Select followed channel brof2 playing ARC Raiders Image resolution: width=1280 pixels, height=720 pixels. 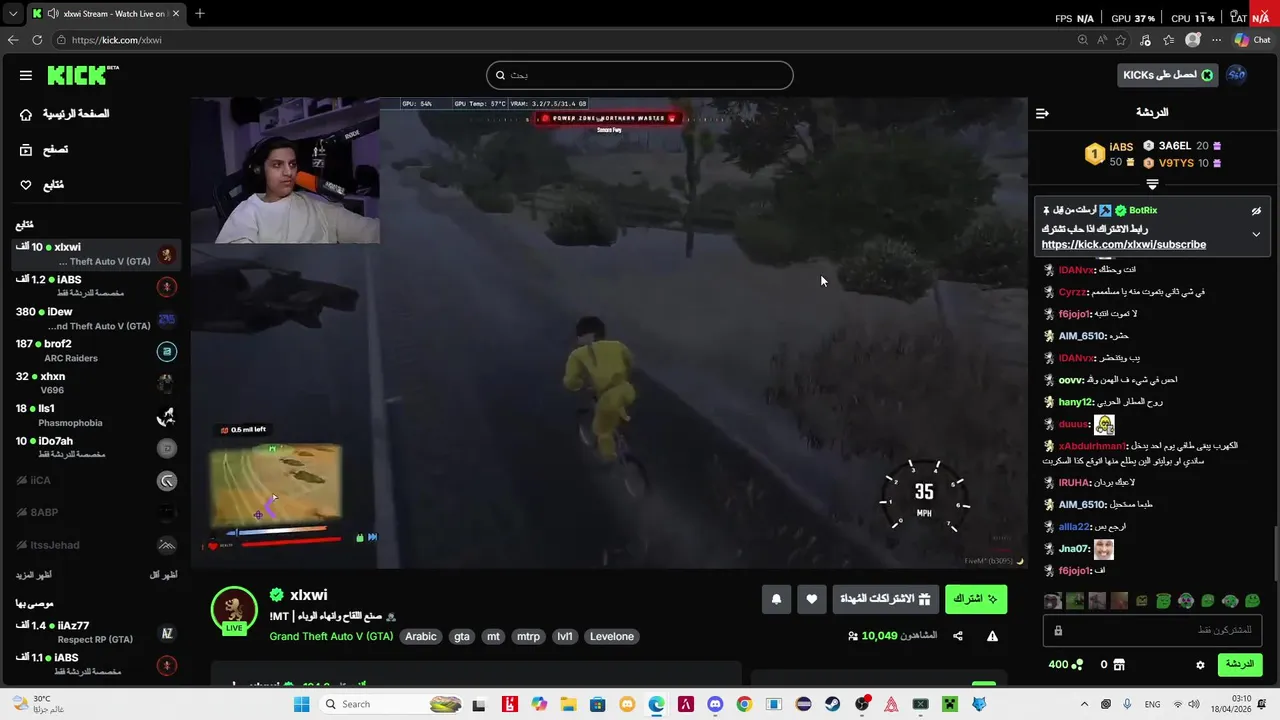click(x=96, y=351)
